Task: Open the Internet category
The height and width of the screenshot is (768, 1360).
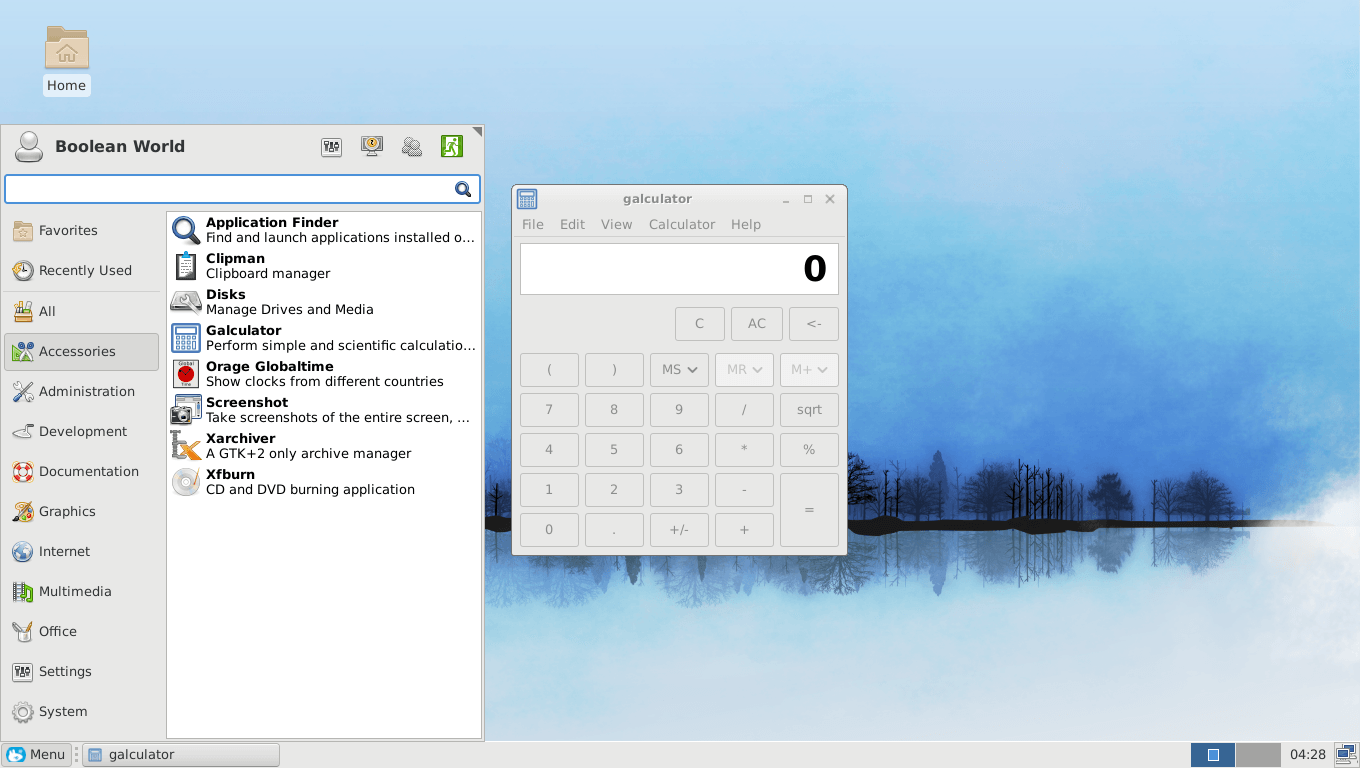Action: pyautogui.click(x=82, y=552)
